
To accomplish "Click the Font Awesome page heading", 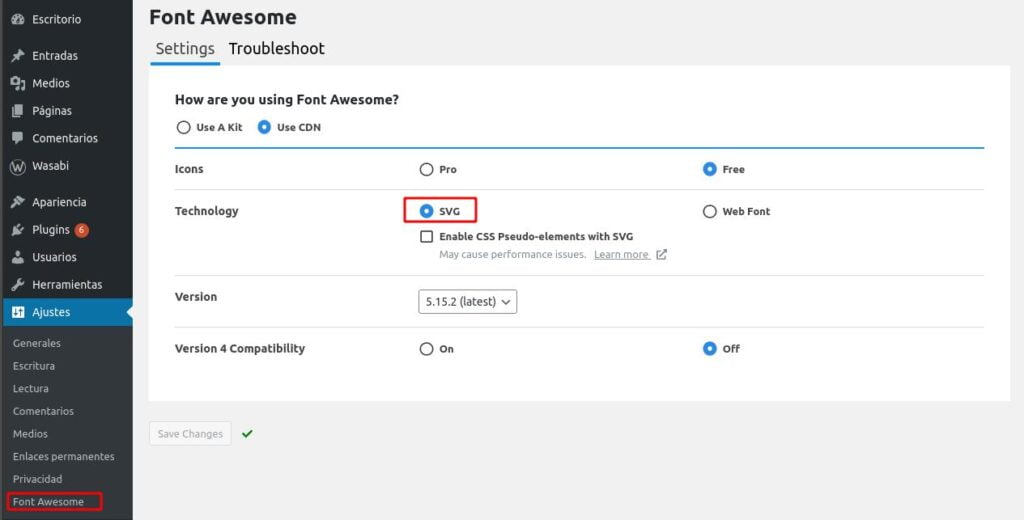I will (223, 17).
